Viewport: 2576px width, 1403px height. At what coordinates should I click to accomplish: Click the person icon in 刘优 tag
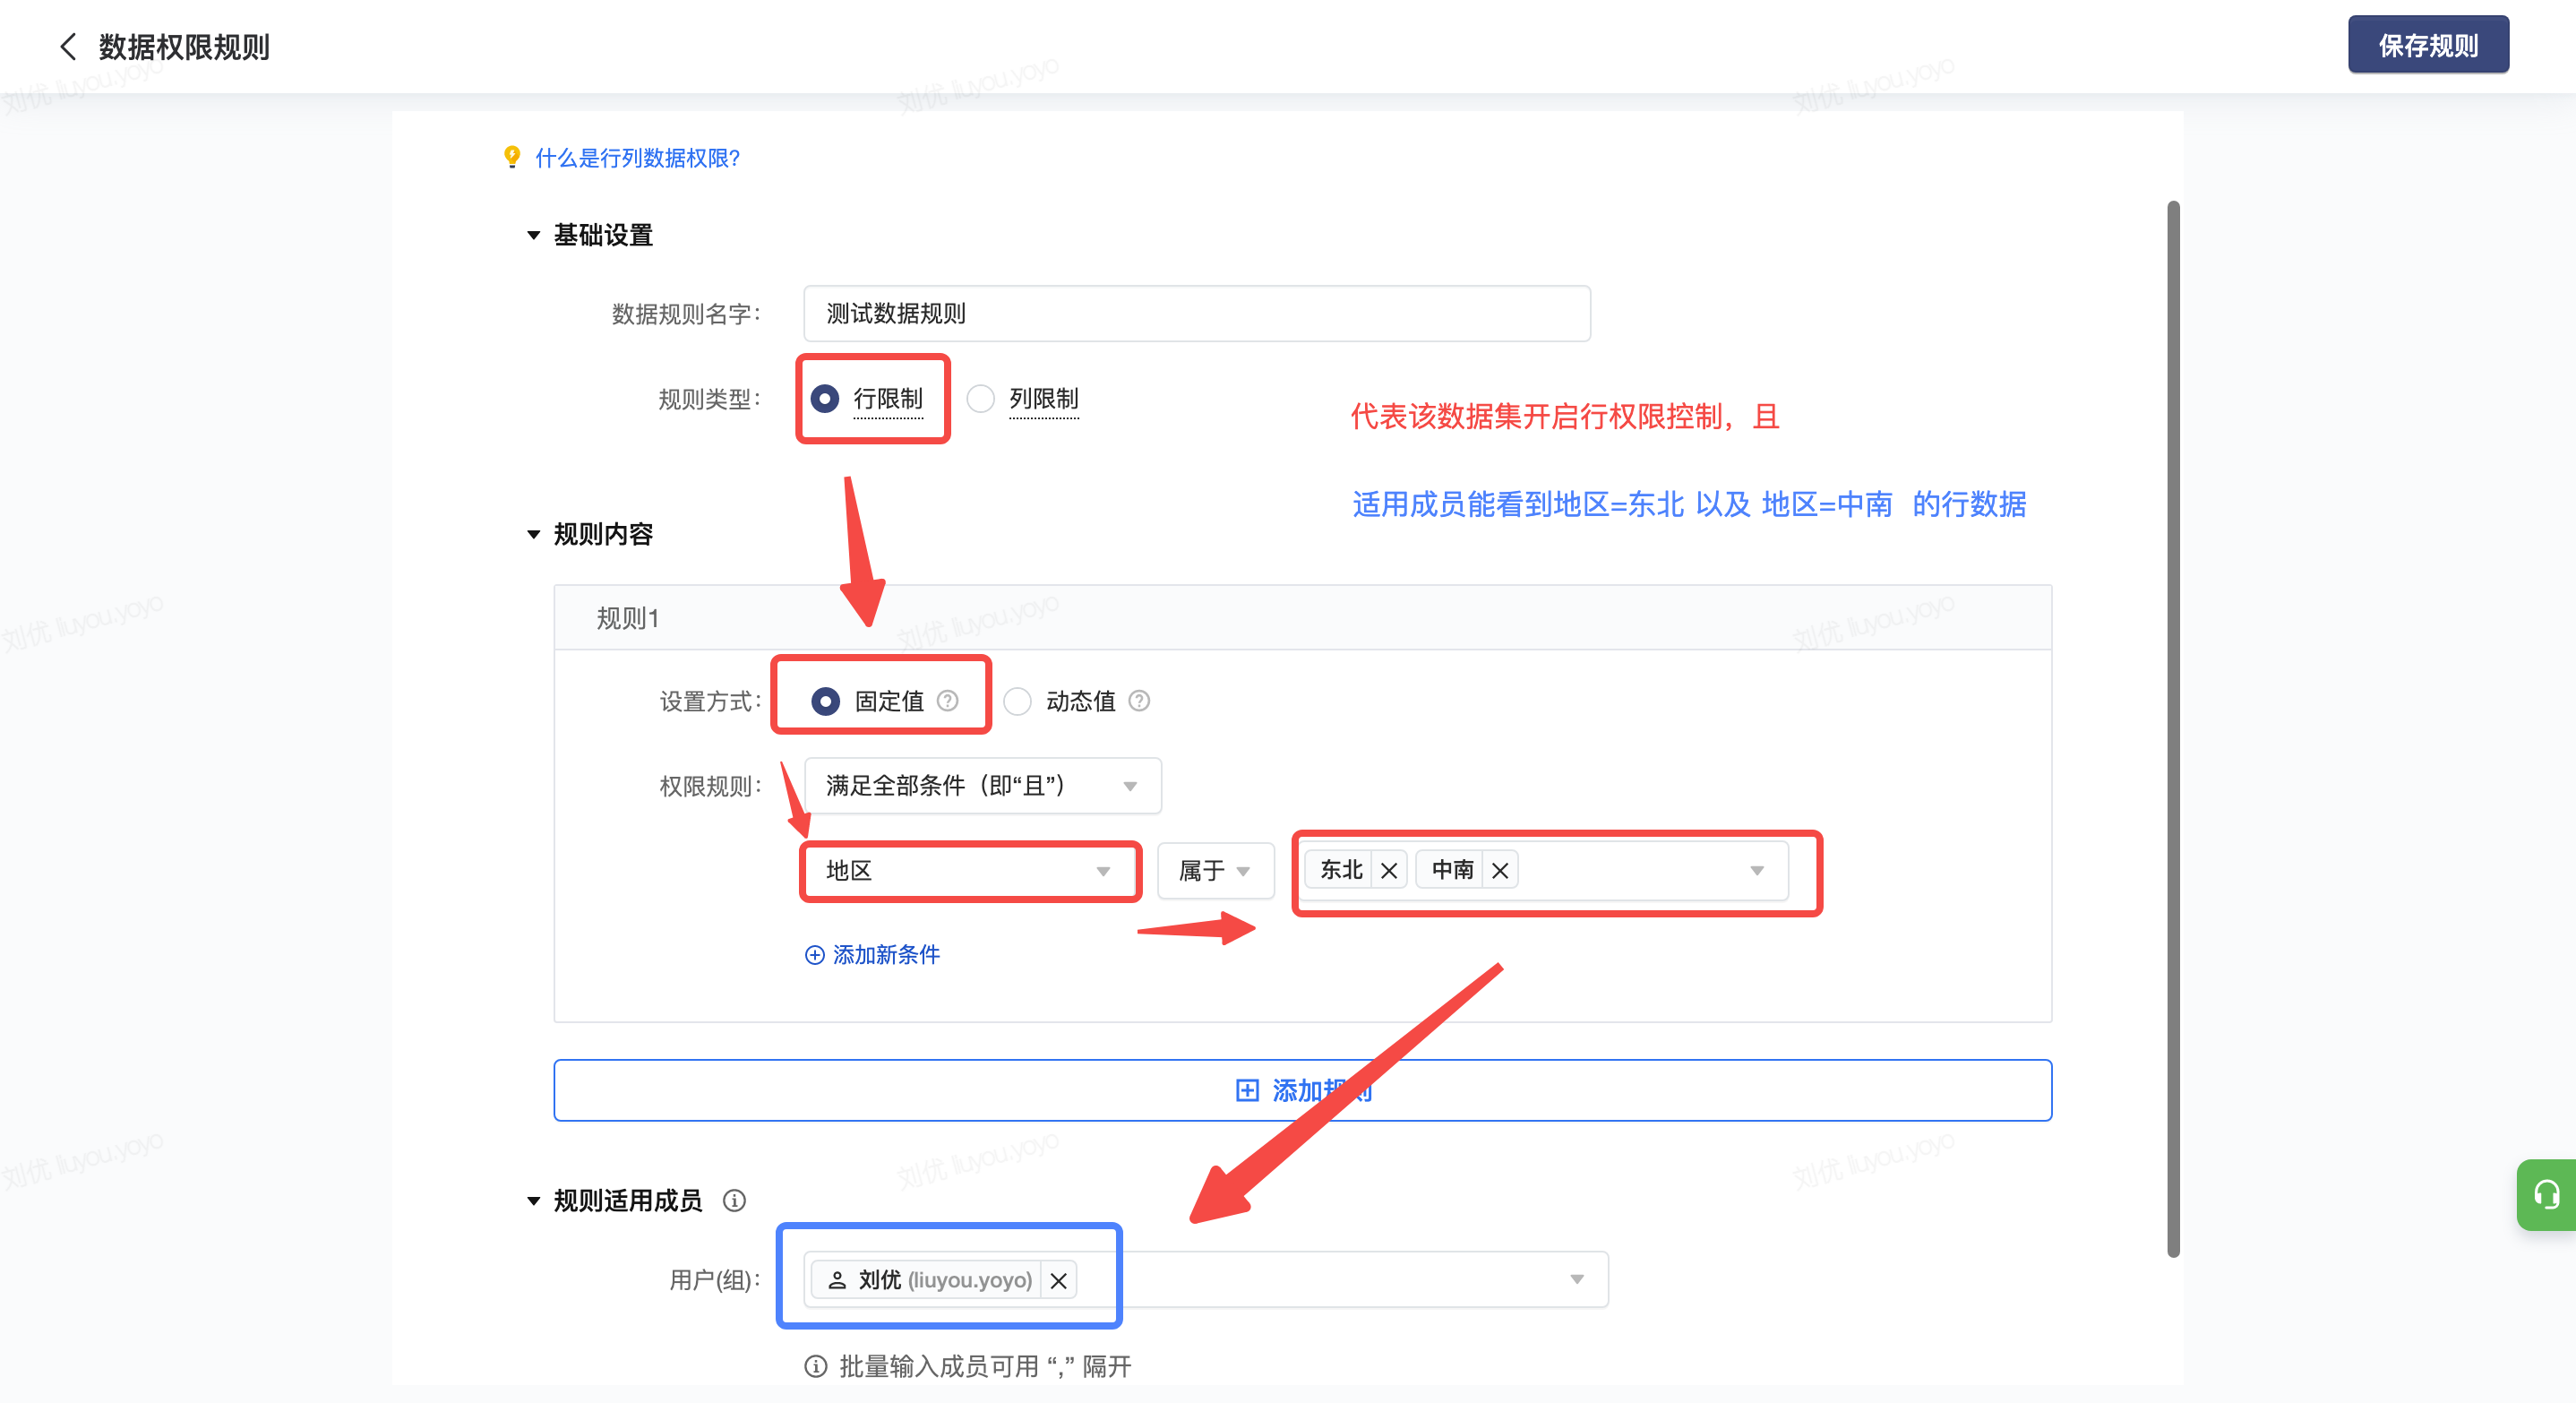[838, 1280]
